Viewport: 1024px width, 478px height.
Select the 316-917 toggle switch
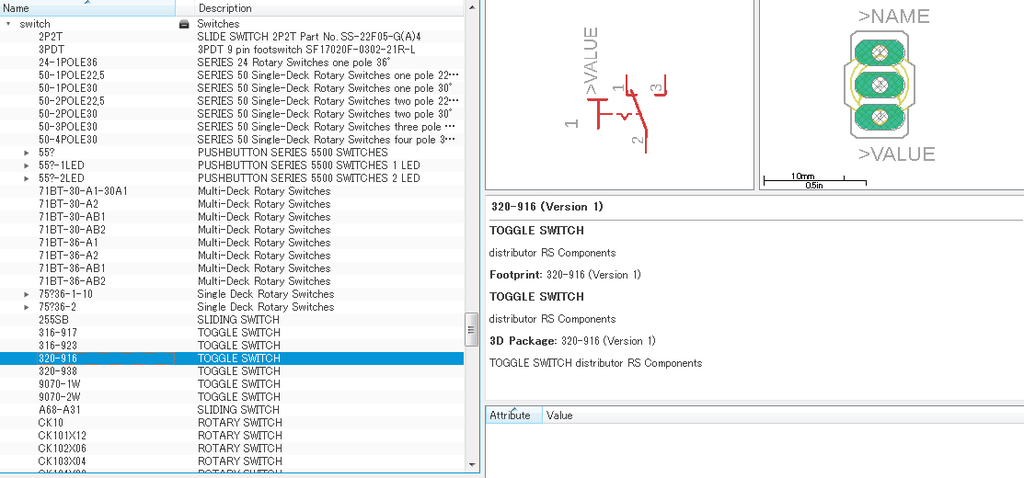pyautogui.click(x=232, y=332)
